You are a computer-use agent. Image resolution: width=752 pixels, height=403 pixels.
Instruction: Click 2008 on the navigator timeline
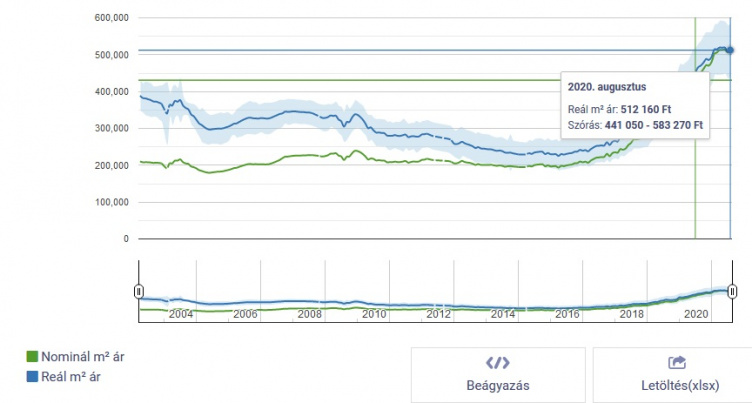[310, 314]
